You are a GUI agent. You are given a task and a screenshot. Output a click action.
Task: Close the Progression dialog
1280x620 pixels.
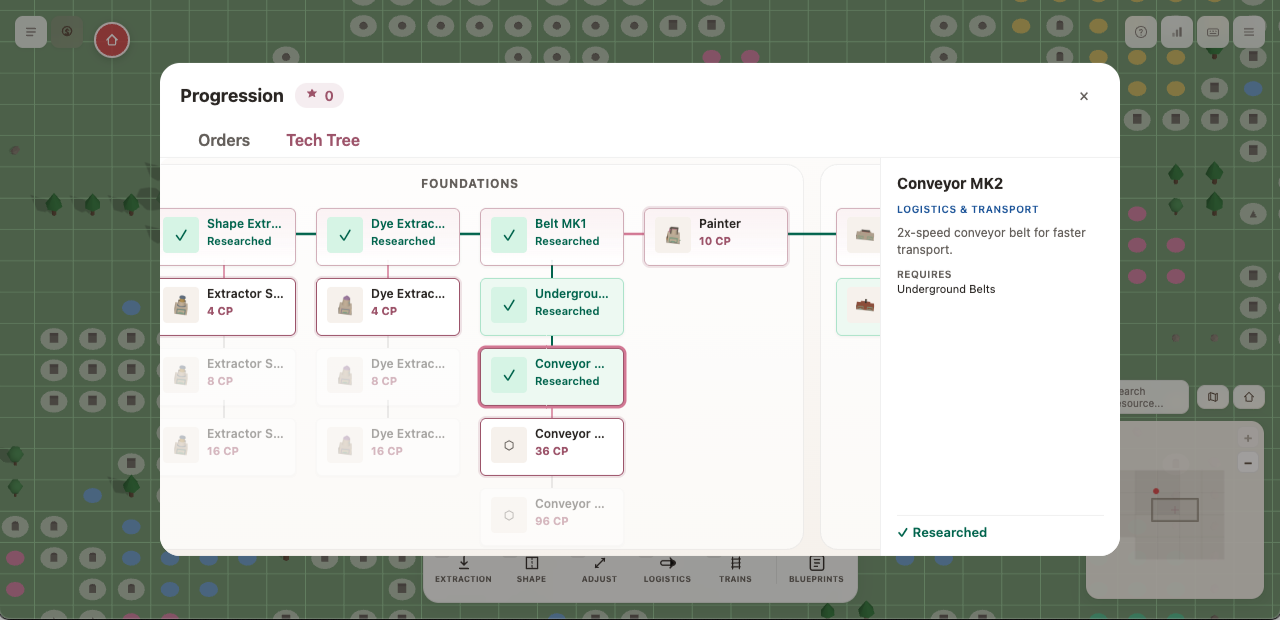click(1084, 96)
